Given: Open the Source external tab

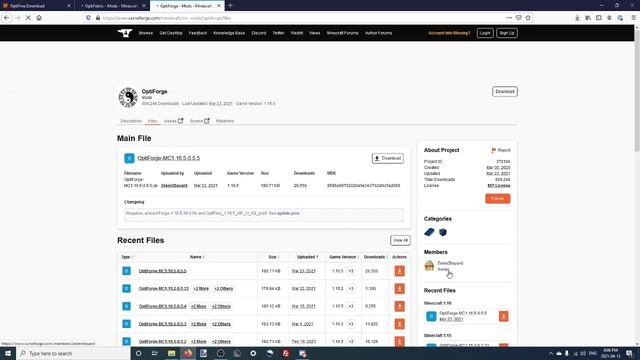Looking at the screenshot, I should (x=200, y=121).
